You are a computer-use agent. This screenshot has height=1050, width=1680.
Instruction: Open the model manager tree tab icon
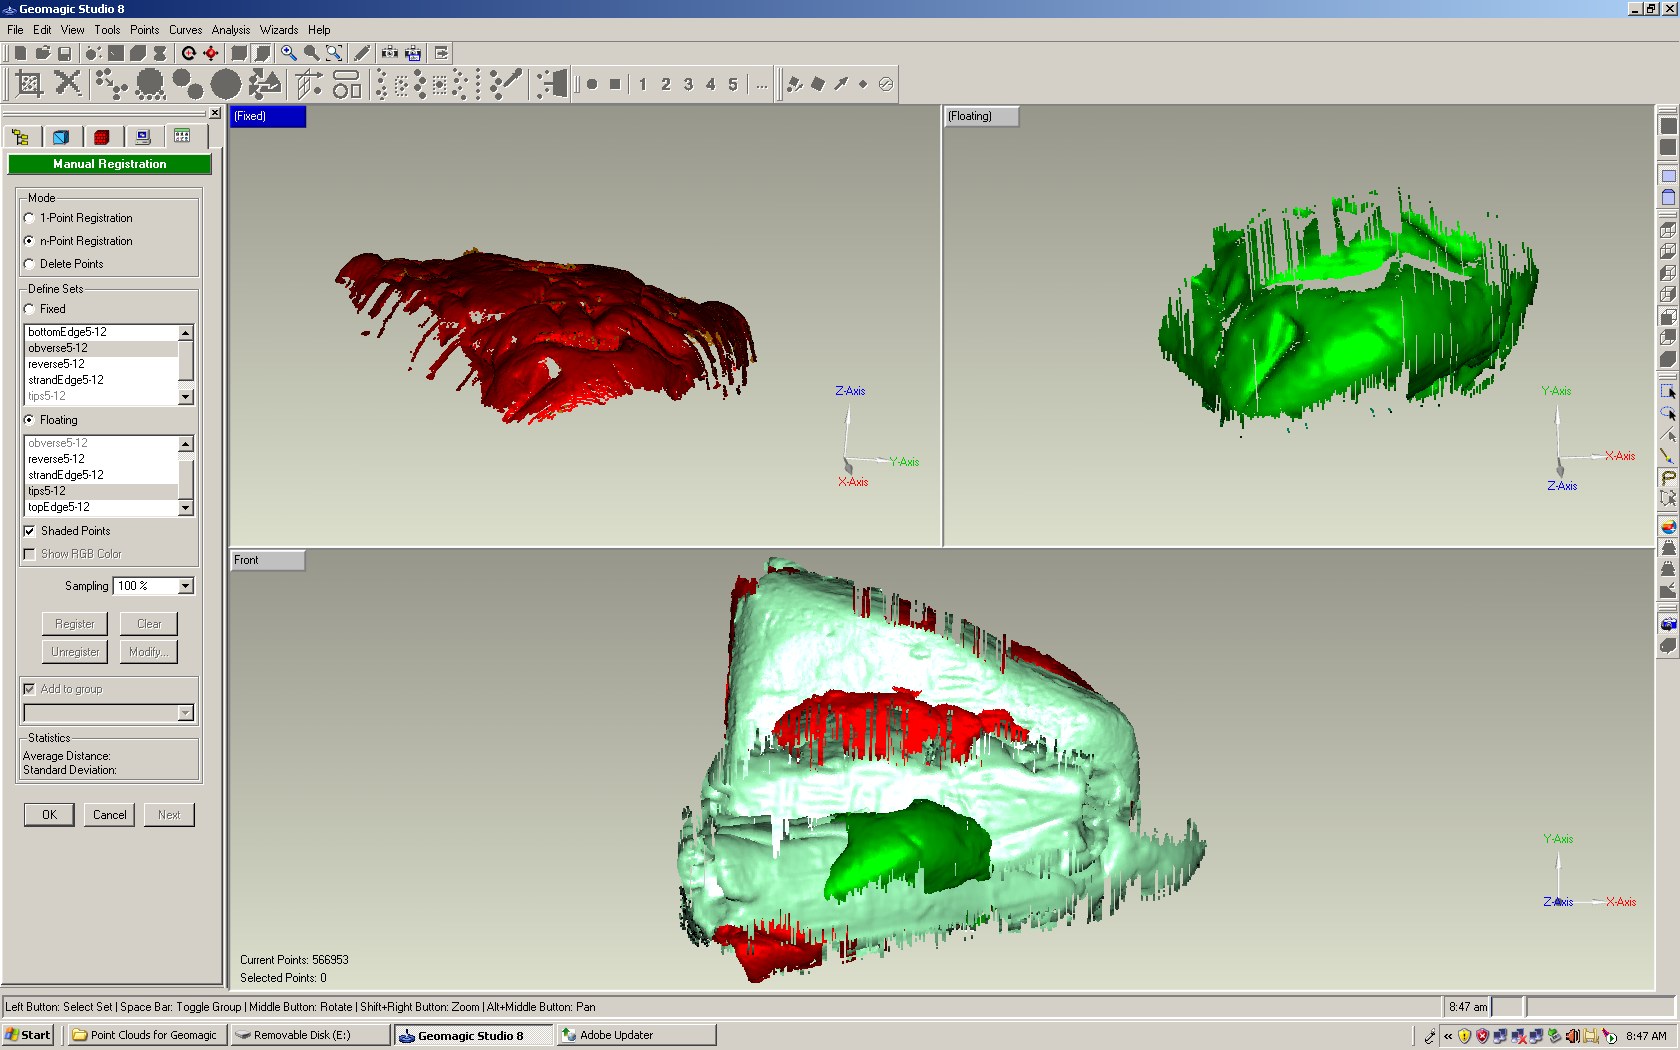pyautogui.click(x=21, y=137)
